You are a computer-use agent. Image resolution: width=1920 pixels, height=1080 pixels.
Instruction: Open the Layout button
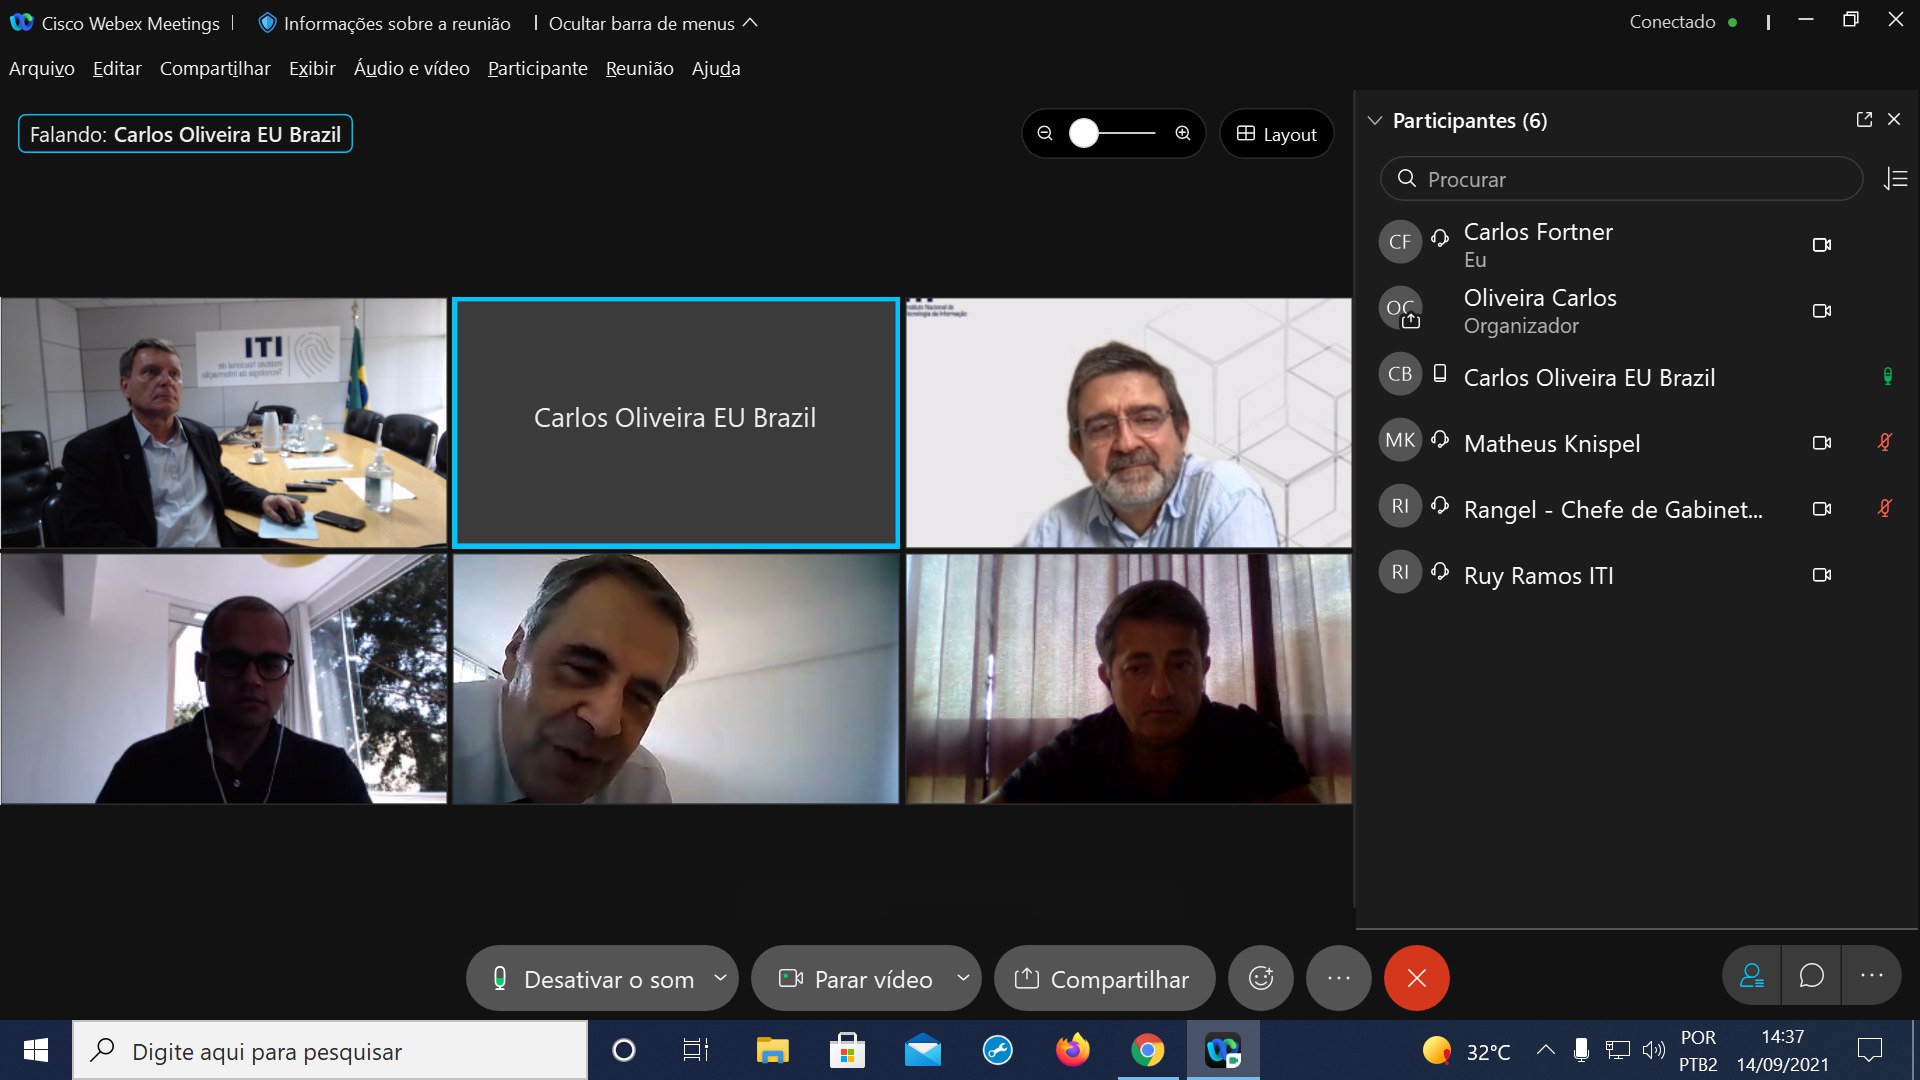[x=1276, y=134]
